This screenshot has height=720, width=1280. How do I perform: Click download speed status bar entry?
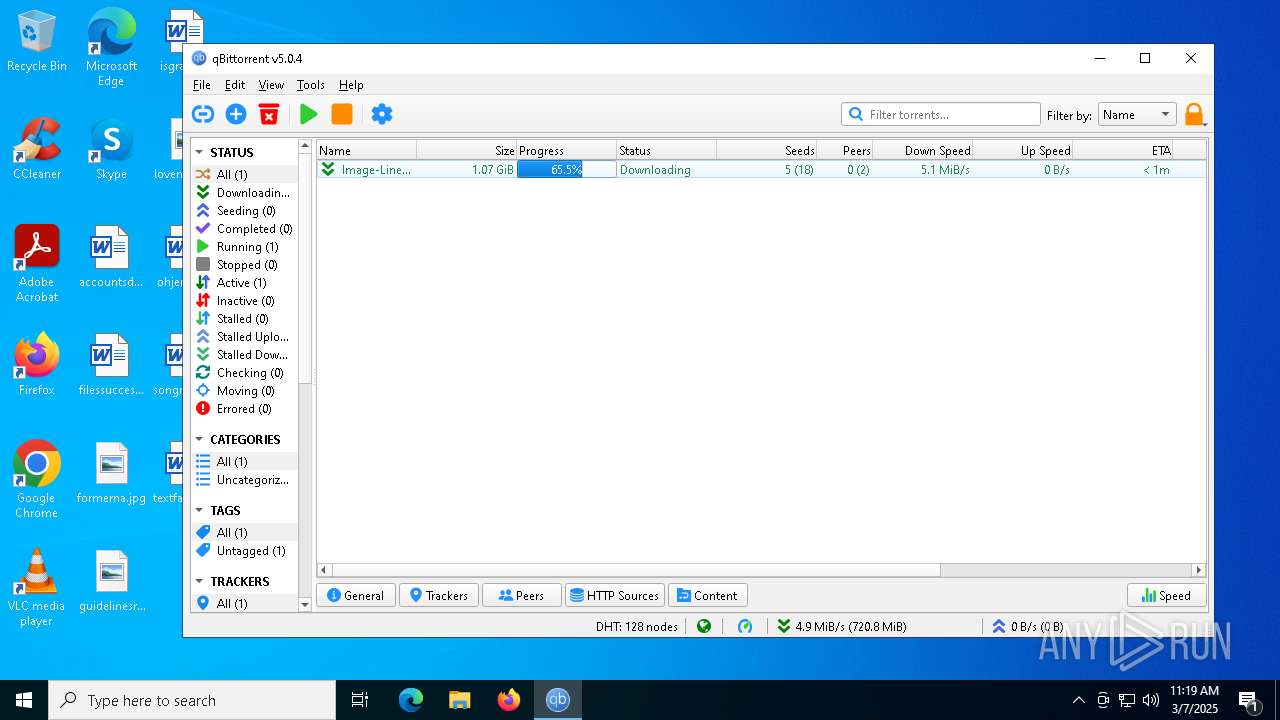tap(841, 626)
